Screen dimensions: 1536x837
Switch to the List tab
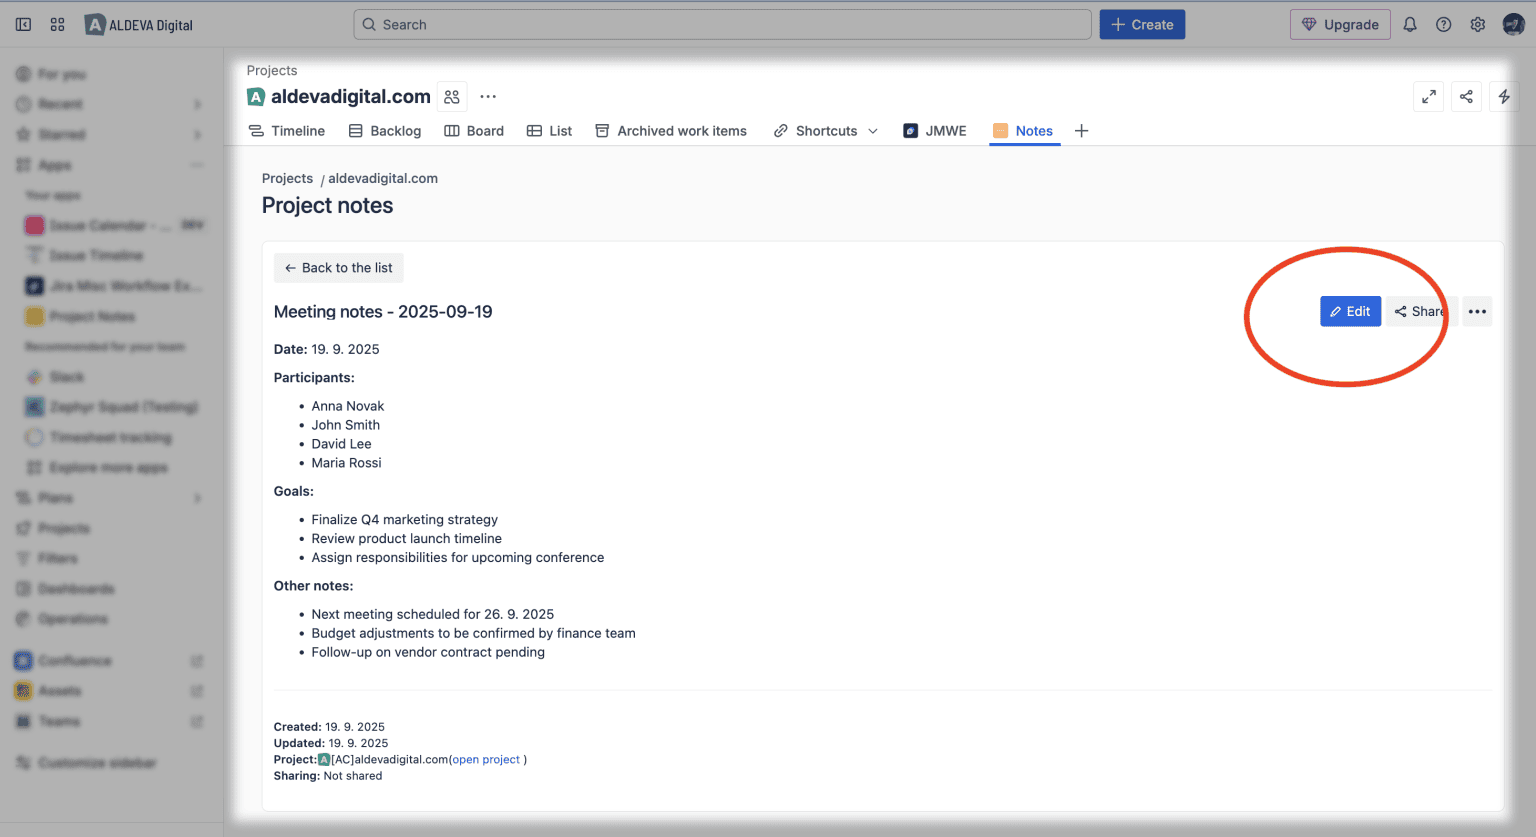tap(549, 131)
